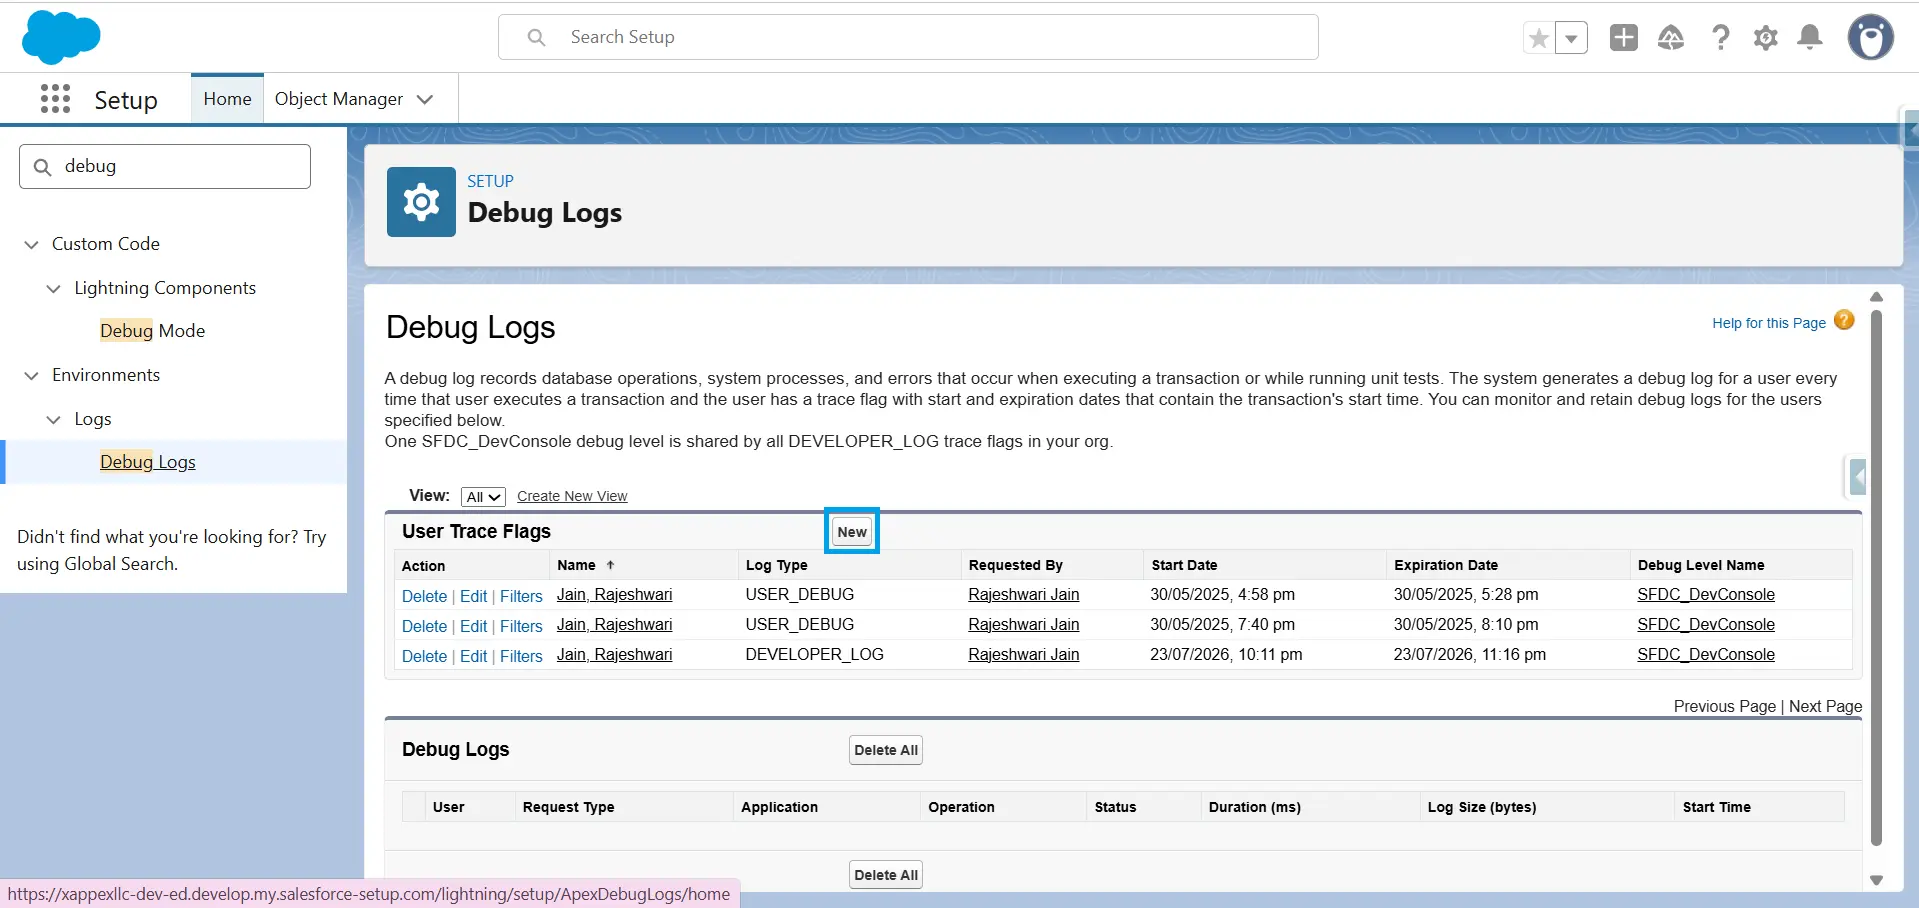Screen dimensions: 1919x908
Task: Edit the DEVELOPER_LOG trace flag
Action: (x=473, y=656)
